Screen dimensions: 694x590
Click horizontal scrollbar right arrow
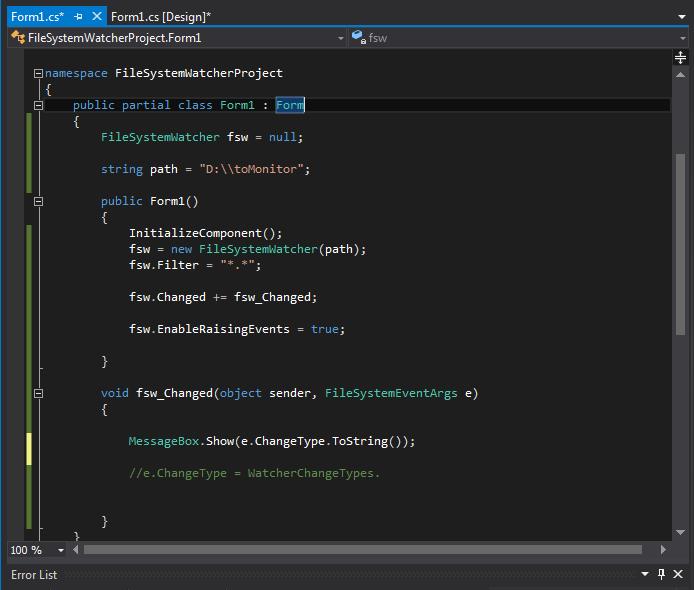pyautogui.click(x=663, y=550)
